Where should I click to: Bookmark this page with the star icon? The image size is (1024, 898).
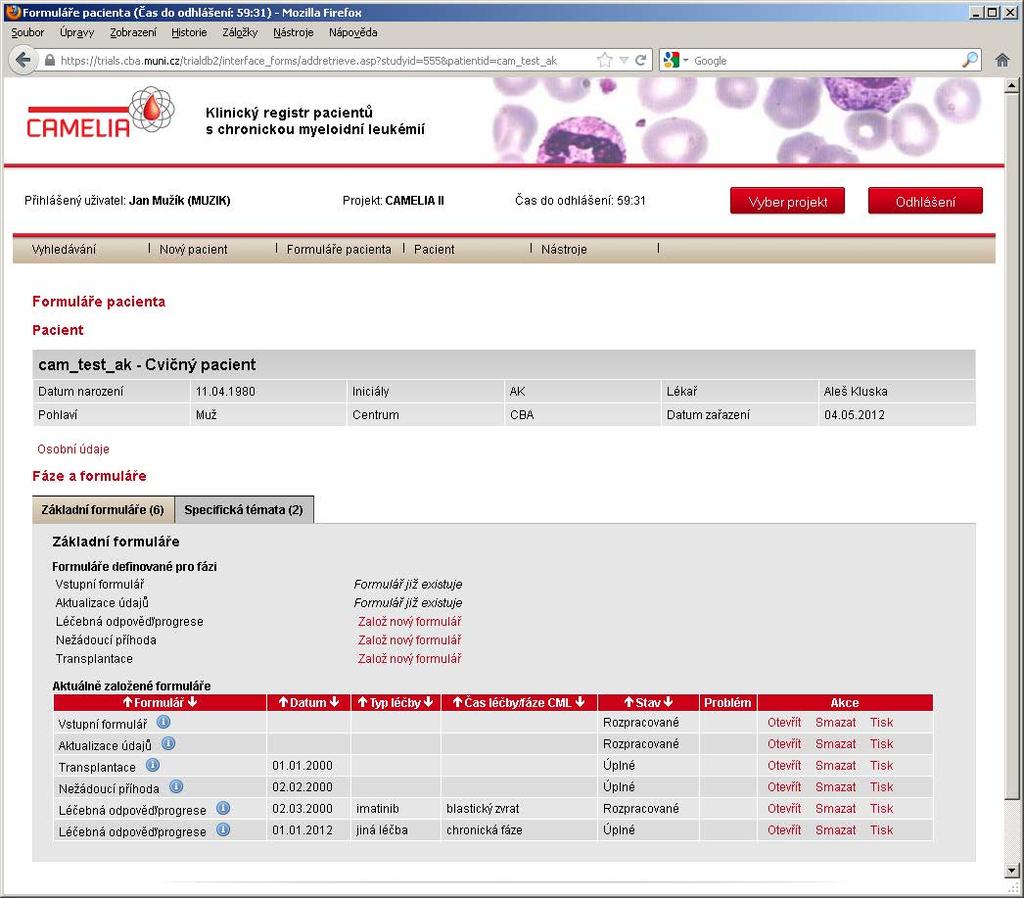coord(605,60)
